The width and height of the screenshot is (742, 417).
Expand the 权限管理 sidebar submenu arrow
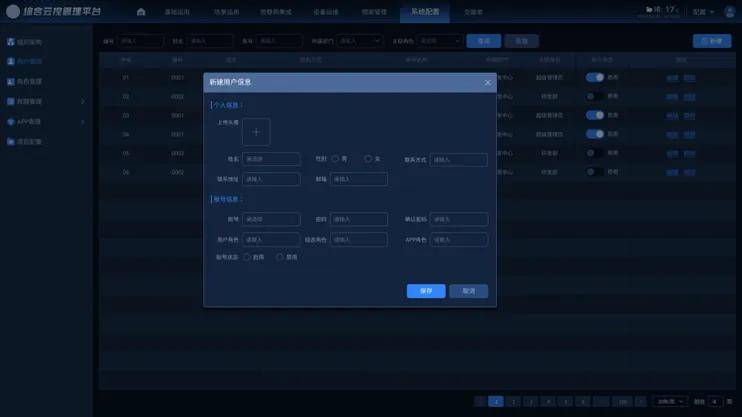tap(82, 101)
